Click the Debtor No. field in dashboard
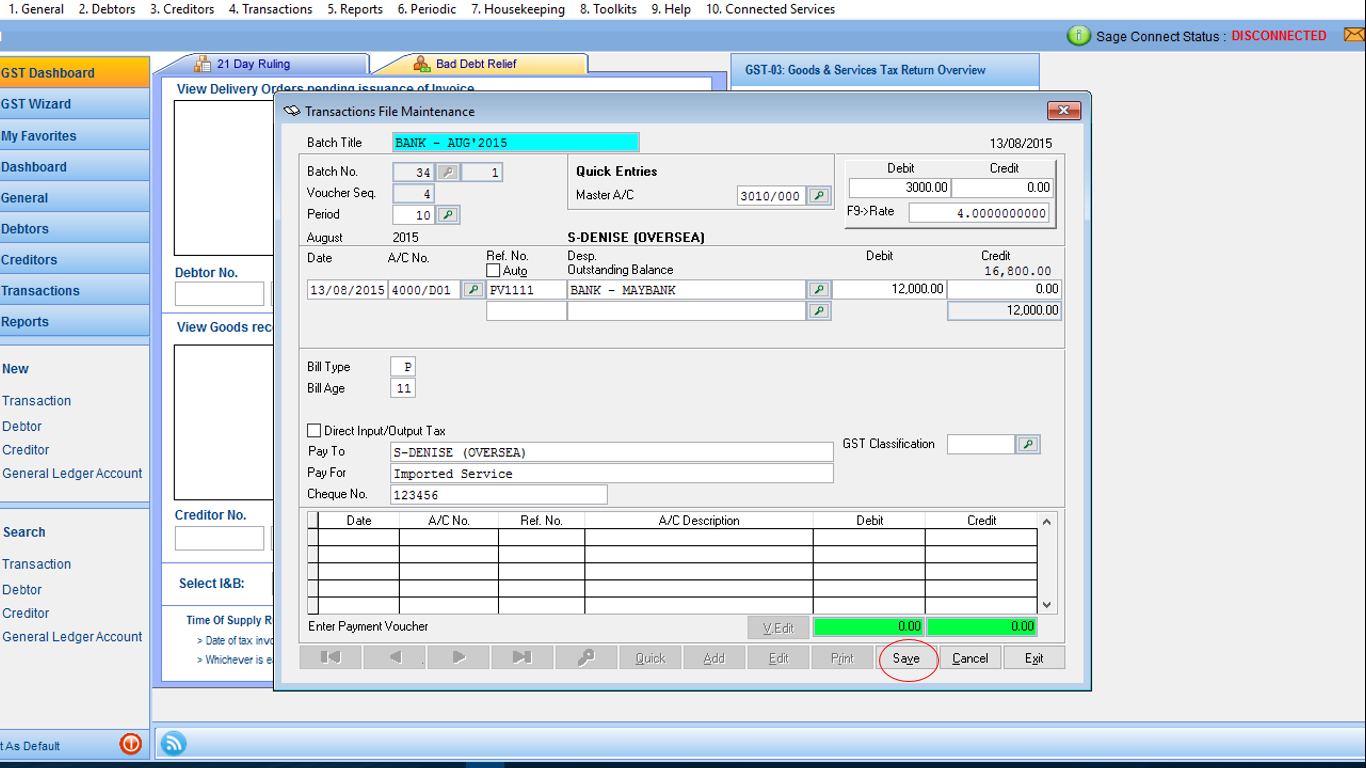Viewport: 1366px width, 768px height. [x=220, y=294]
